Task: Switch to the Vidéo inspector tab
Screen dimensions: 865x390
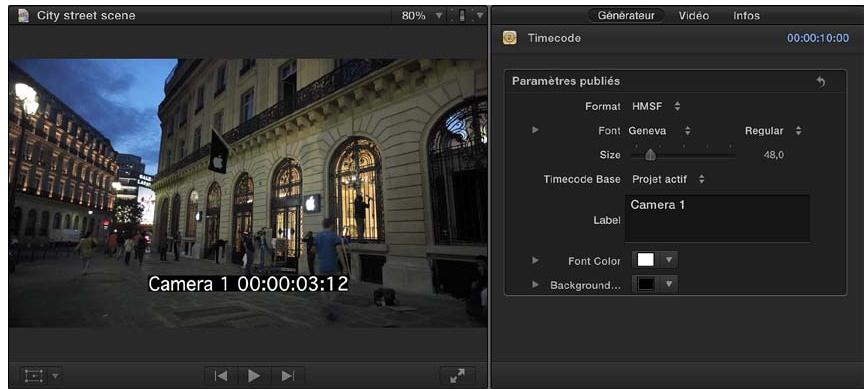Action: (693, 16)
